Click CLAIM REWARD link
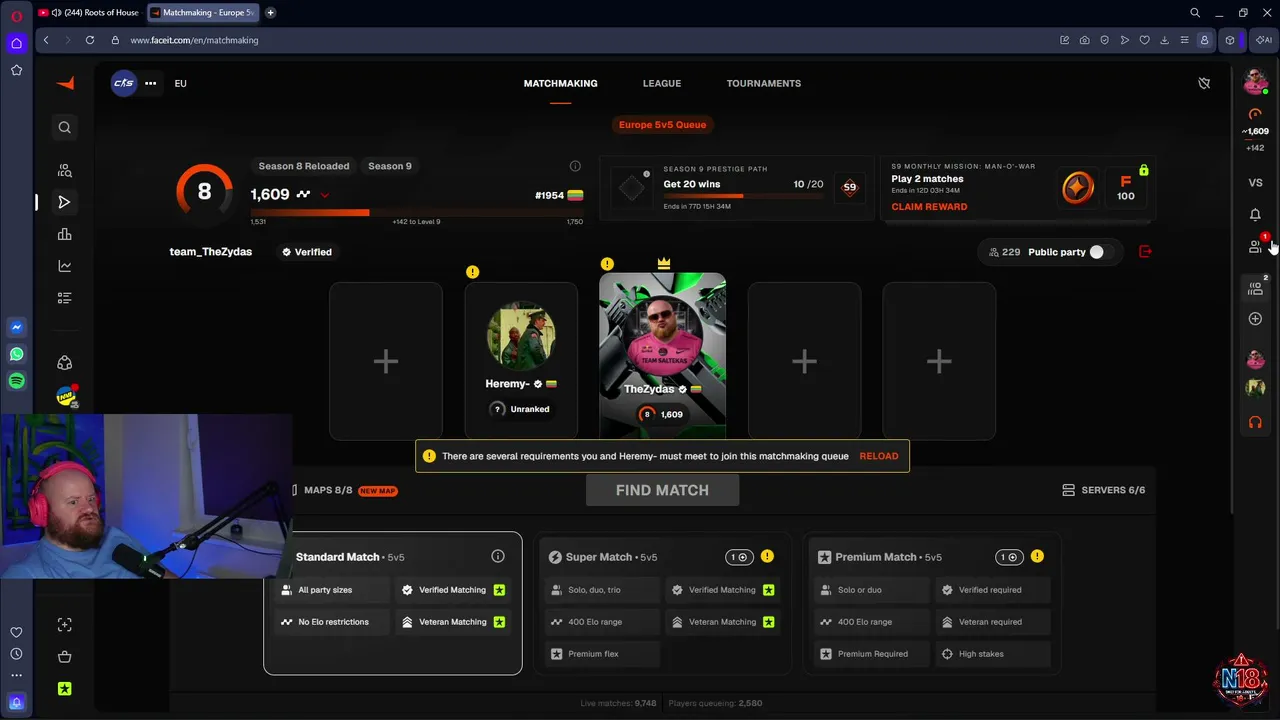 click(x=929, y=207)
